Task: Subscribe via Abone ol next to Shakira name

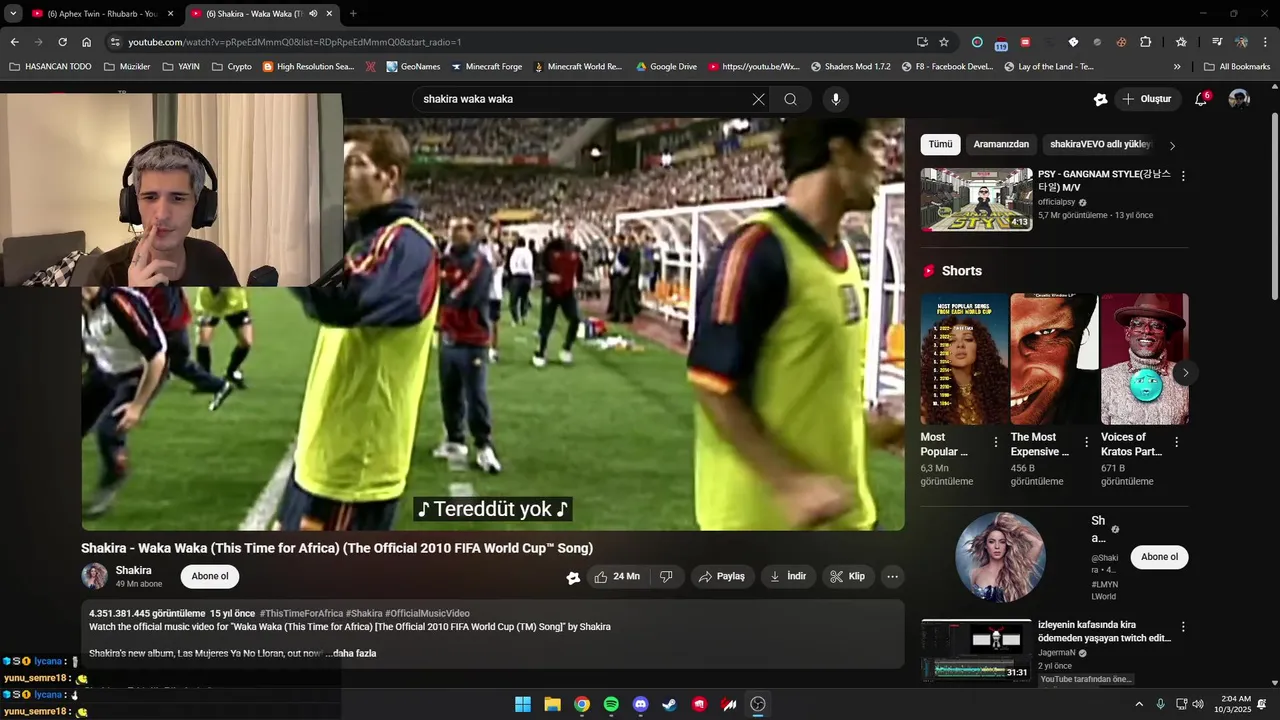Action: pos(210,576)
